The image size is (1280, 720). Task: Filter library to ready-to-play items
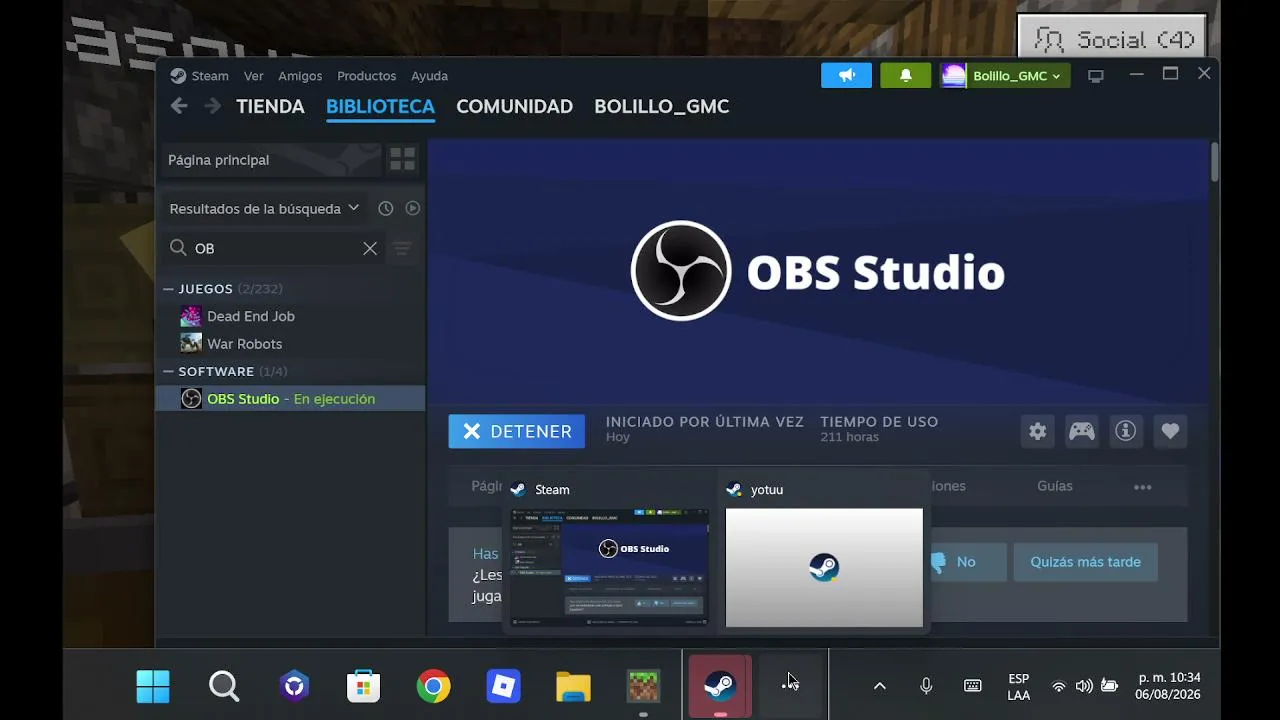click(x=412, y=208)
